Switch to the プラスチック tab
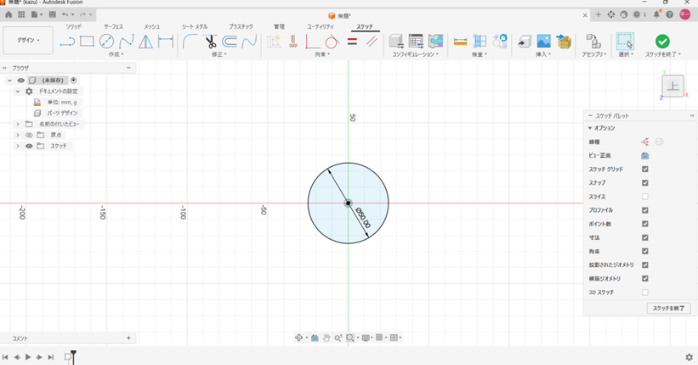Screen dimensions: 698x365 (241, 27)
